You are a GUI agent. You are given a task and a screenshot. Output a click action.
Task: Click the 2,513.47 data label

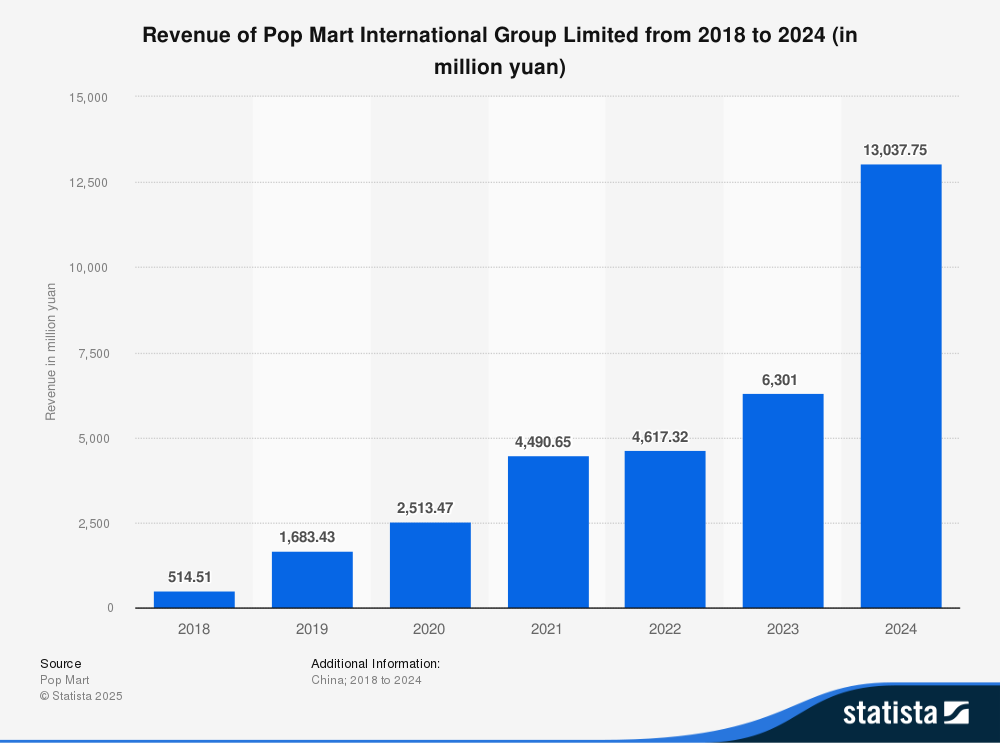click(x=425, y=508)
